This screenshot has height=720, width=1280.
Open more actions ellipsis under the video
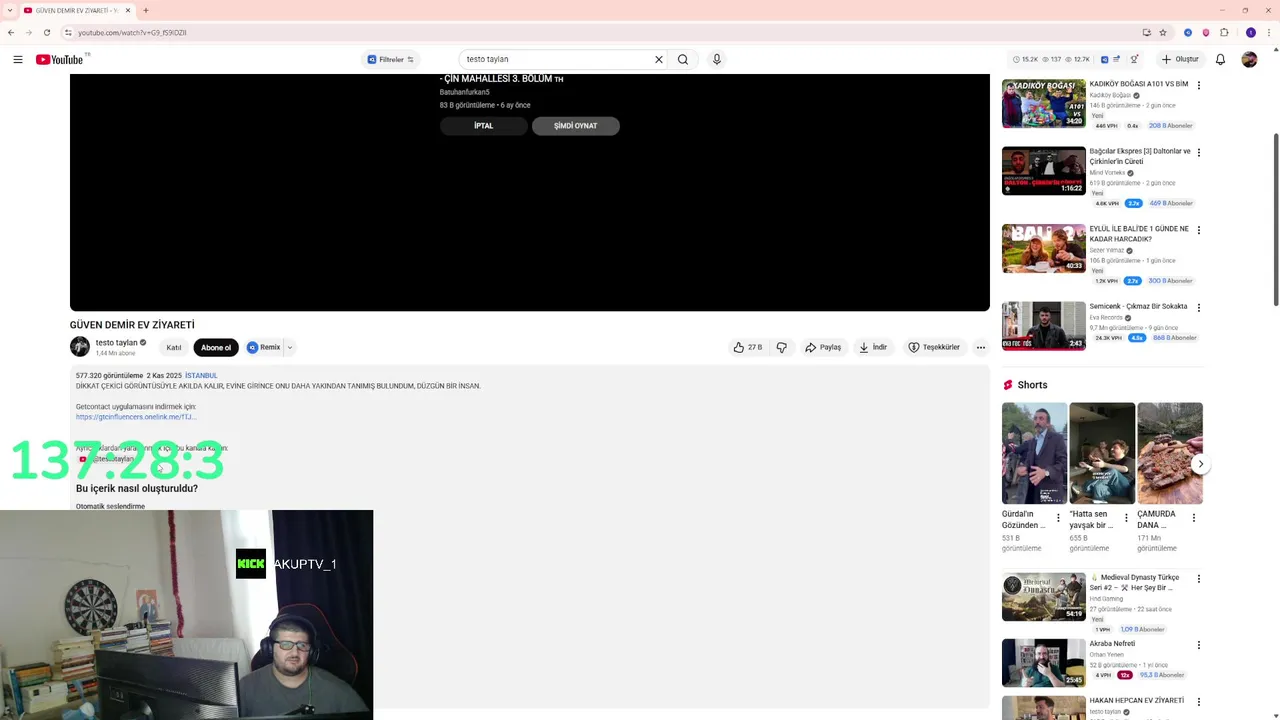click(981, 347)
